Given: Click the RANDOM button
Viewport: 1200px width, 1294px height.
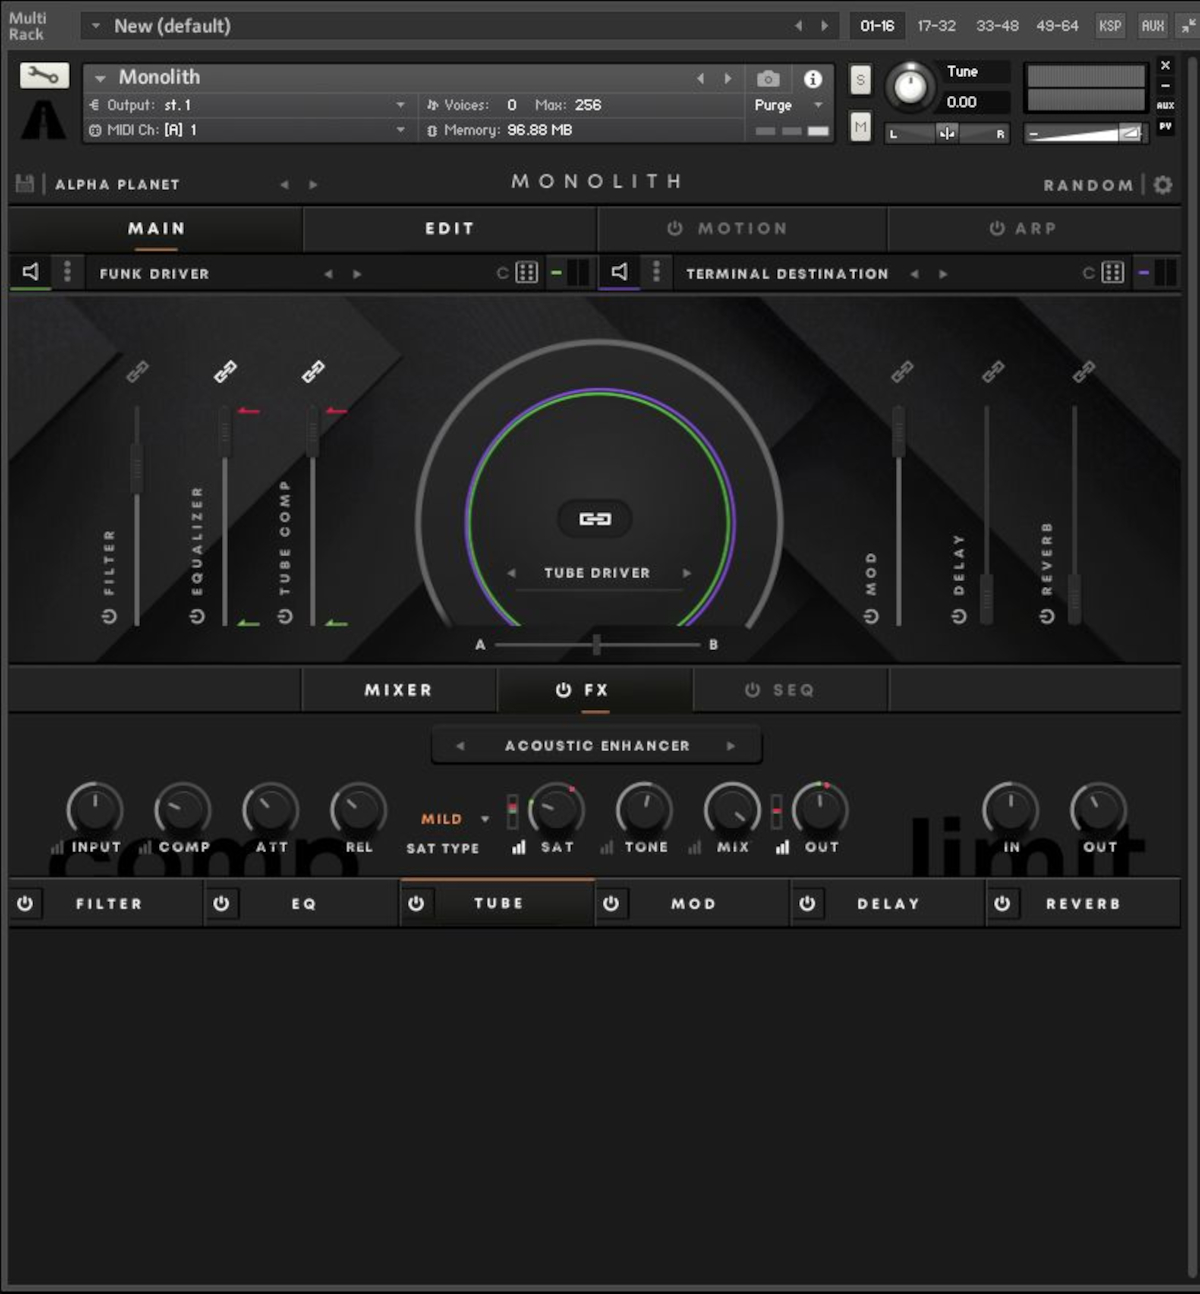Looking at the screenshot, I should click(1088, 186).
